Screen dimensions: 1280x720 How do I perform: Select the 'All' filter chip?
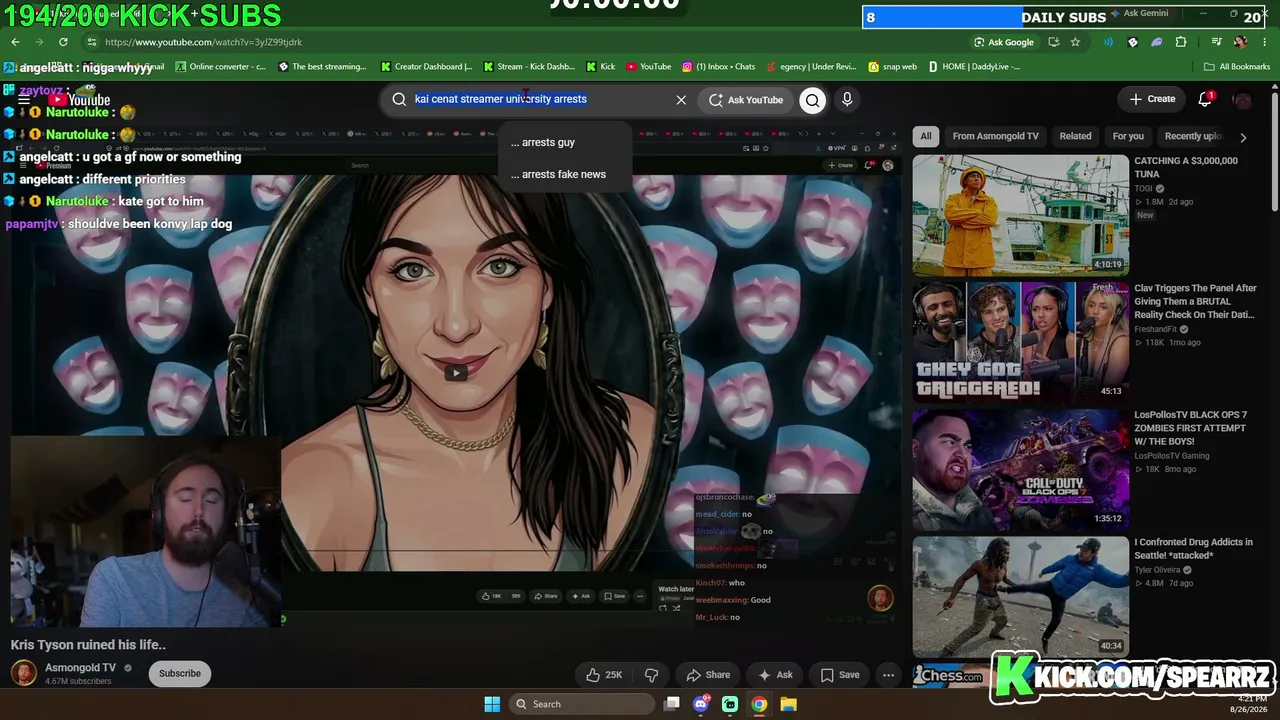(926, 136)
